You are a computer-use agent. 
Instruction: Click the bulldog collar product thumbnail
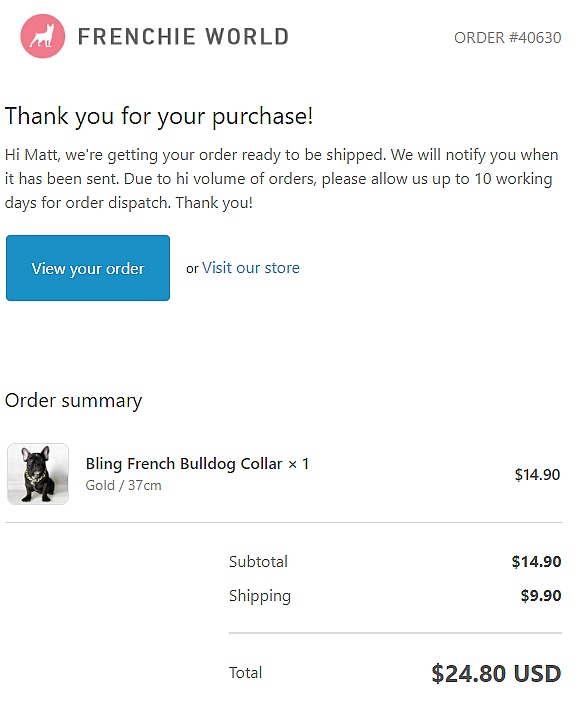click(x=38, y=474)
